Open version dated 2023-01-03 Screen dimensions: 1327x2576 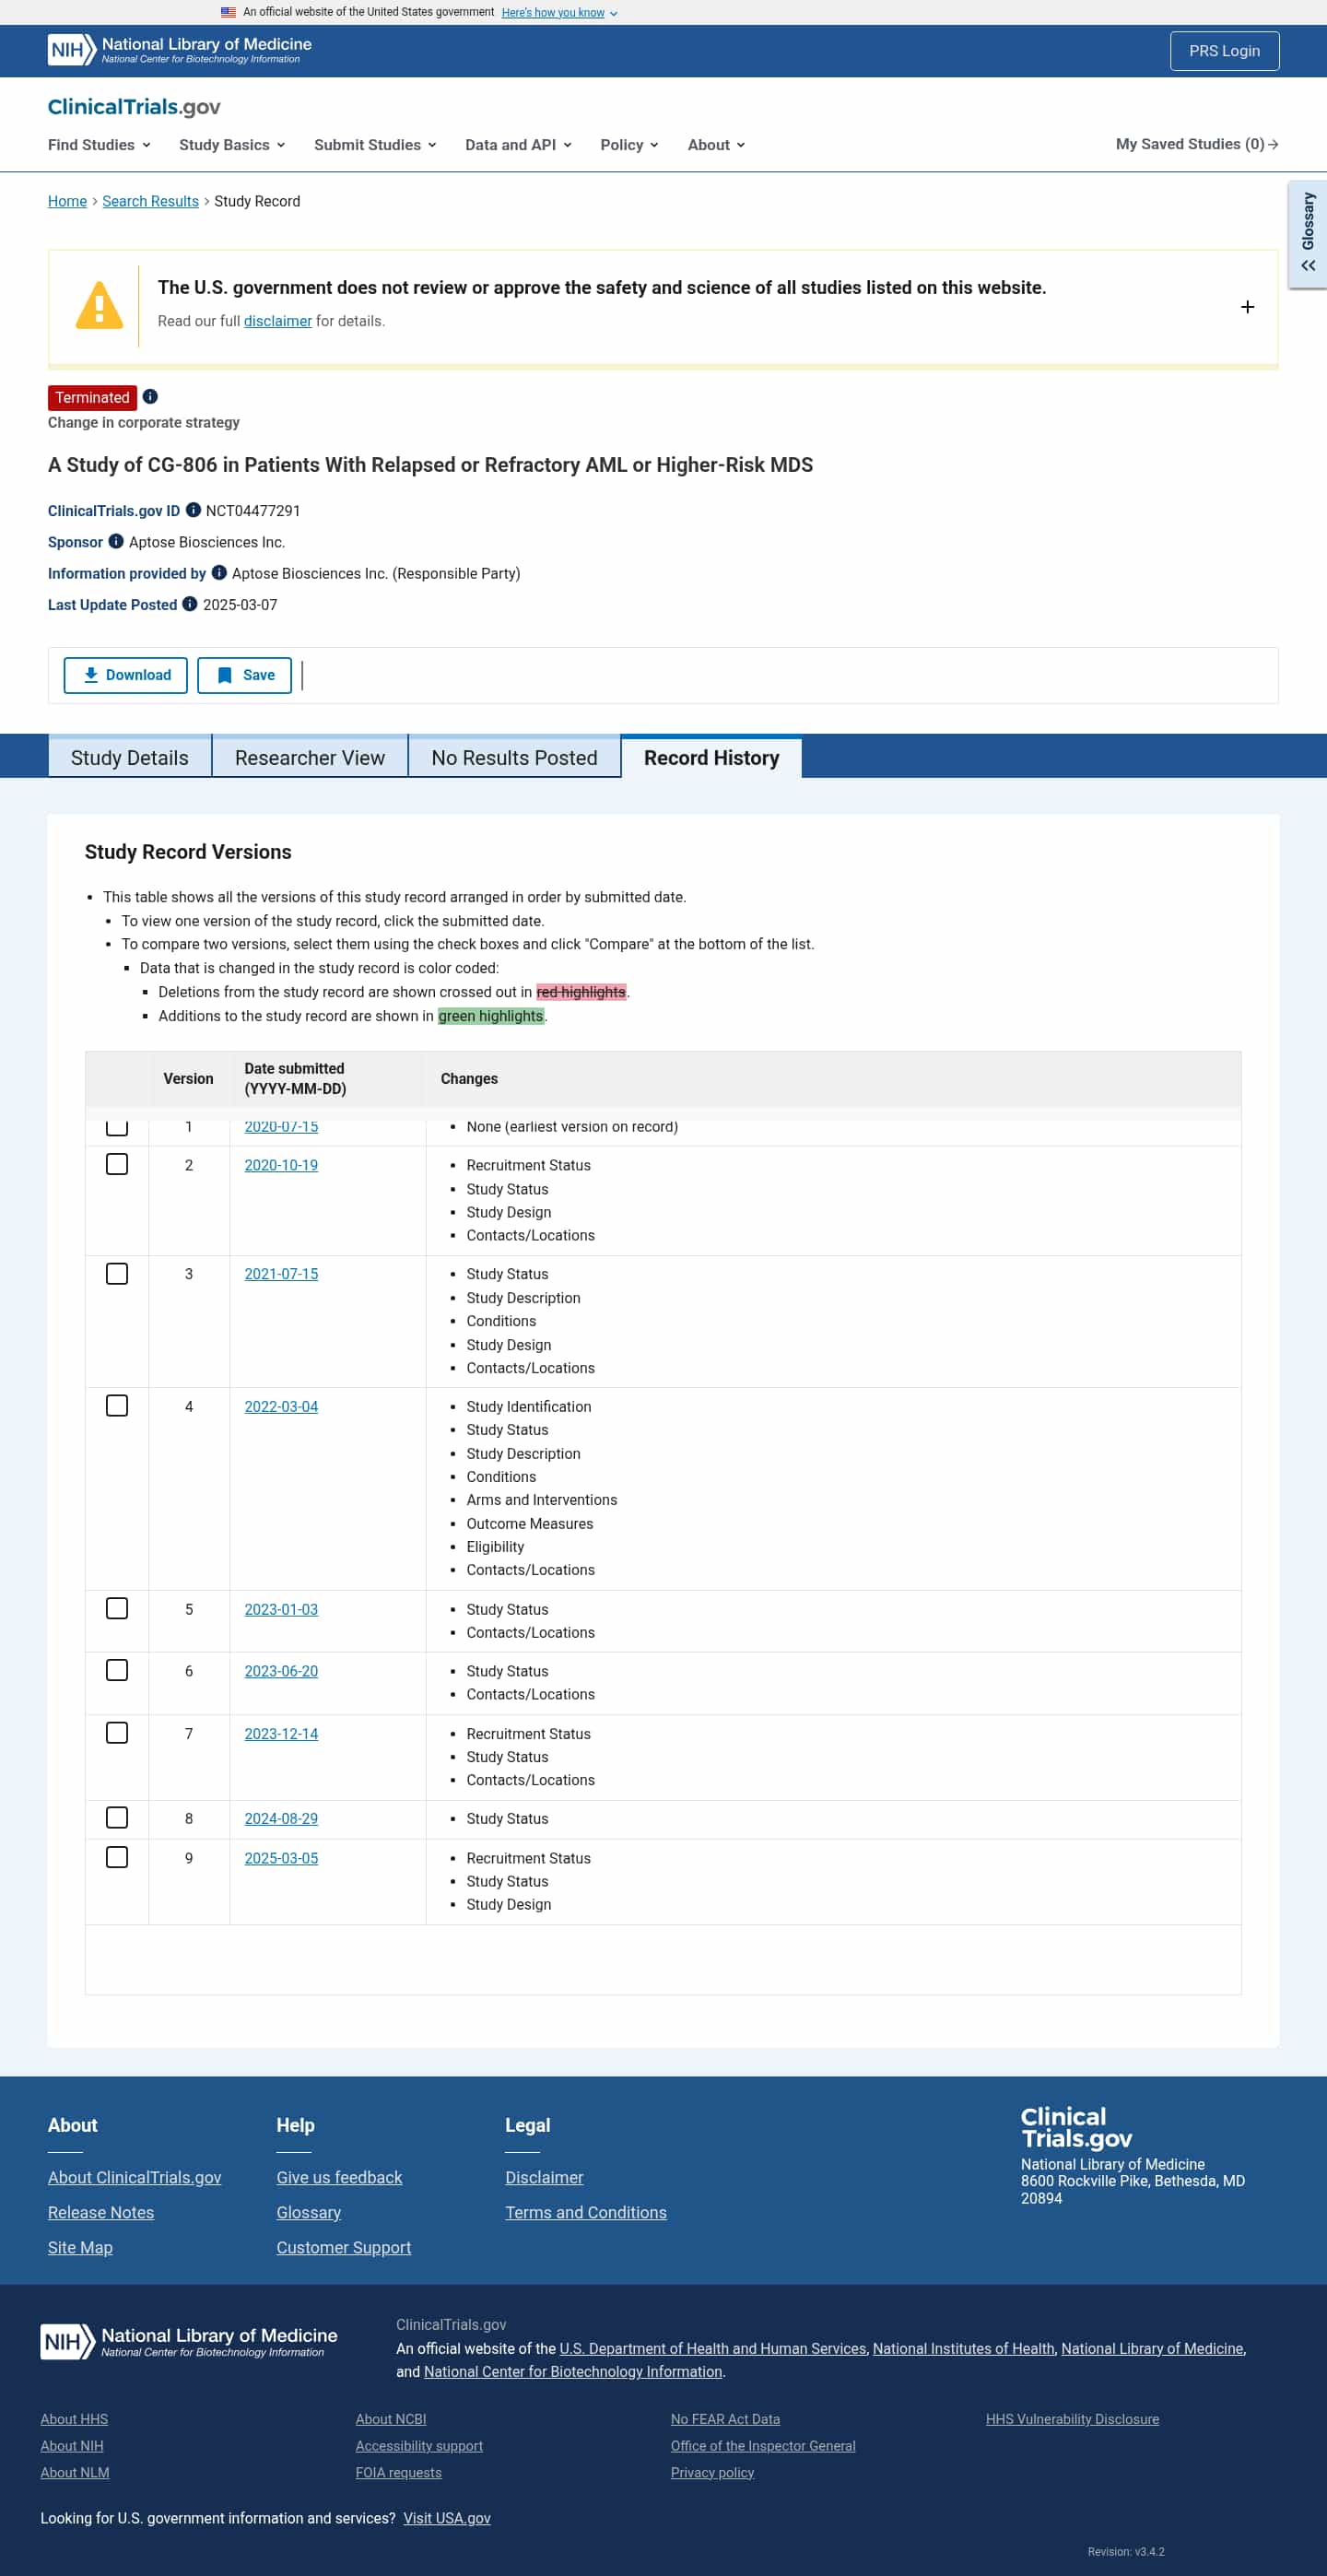281,1609
